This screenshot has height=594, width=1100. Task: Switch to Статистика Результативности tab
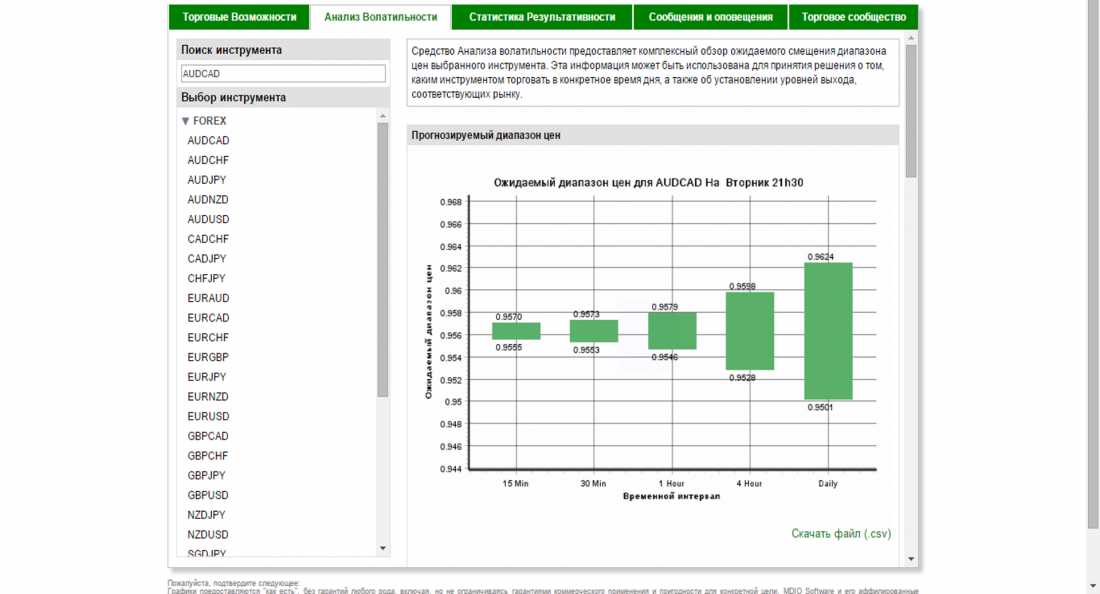coord(540,17)
